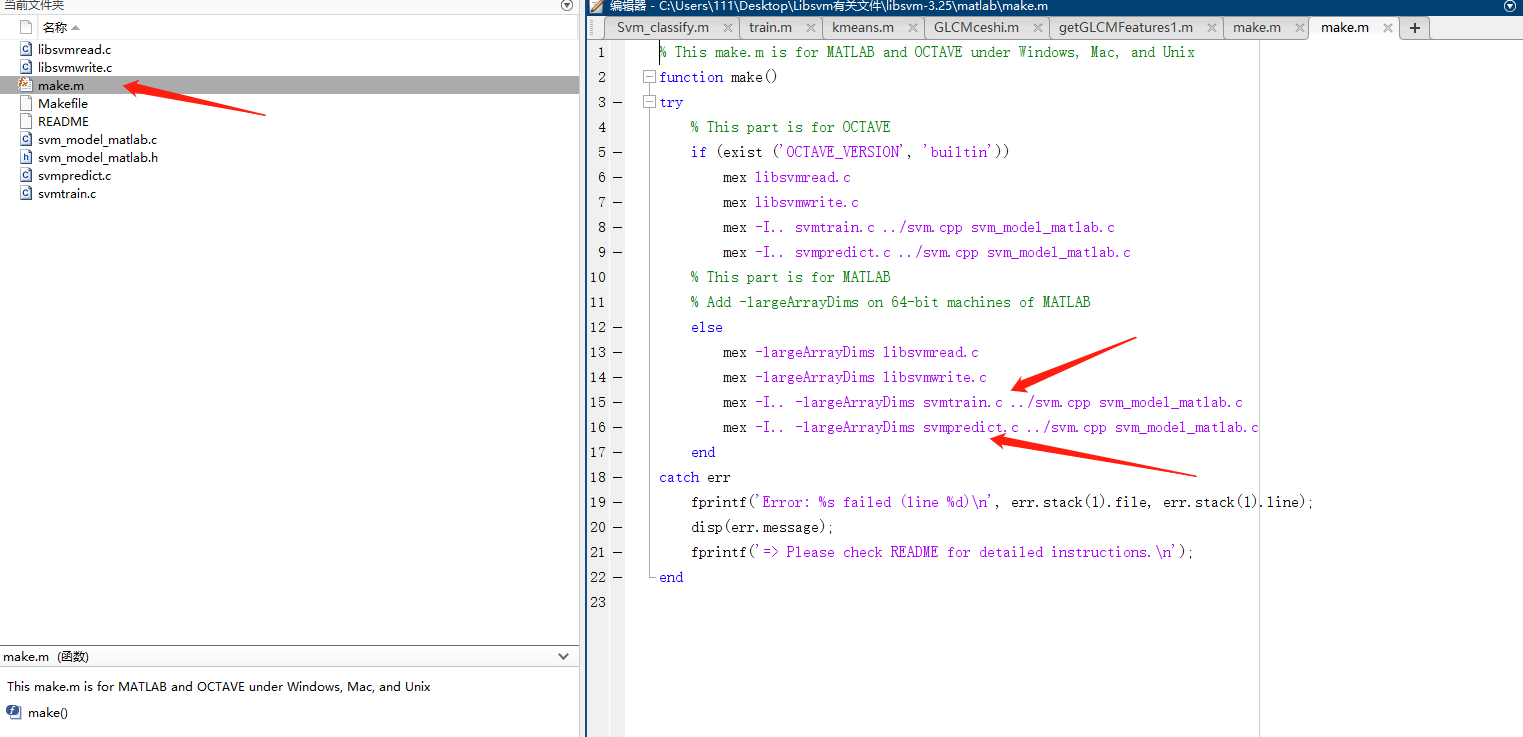Open the 当前文件夹 panel menu via circled arrow

(x=568, y=7)
